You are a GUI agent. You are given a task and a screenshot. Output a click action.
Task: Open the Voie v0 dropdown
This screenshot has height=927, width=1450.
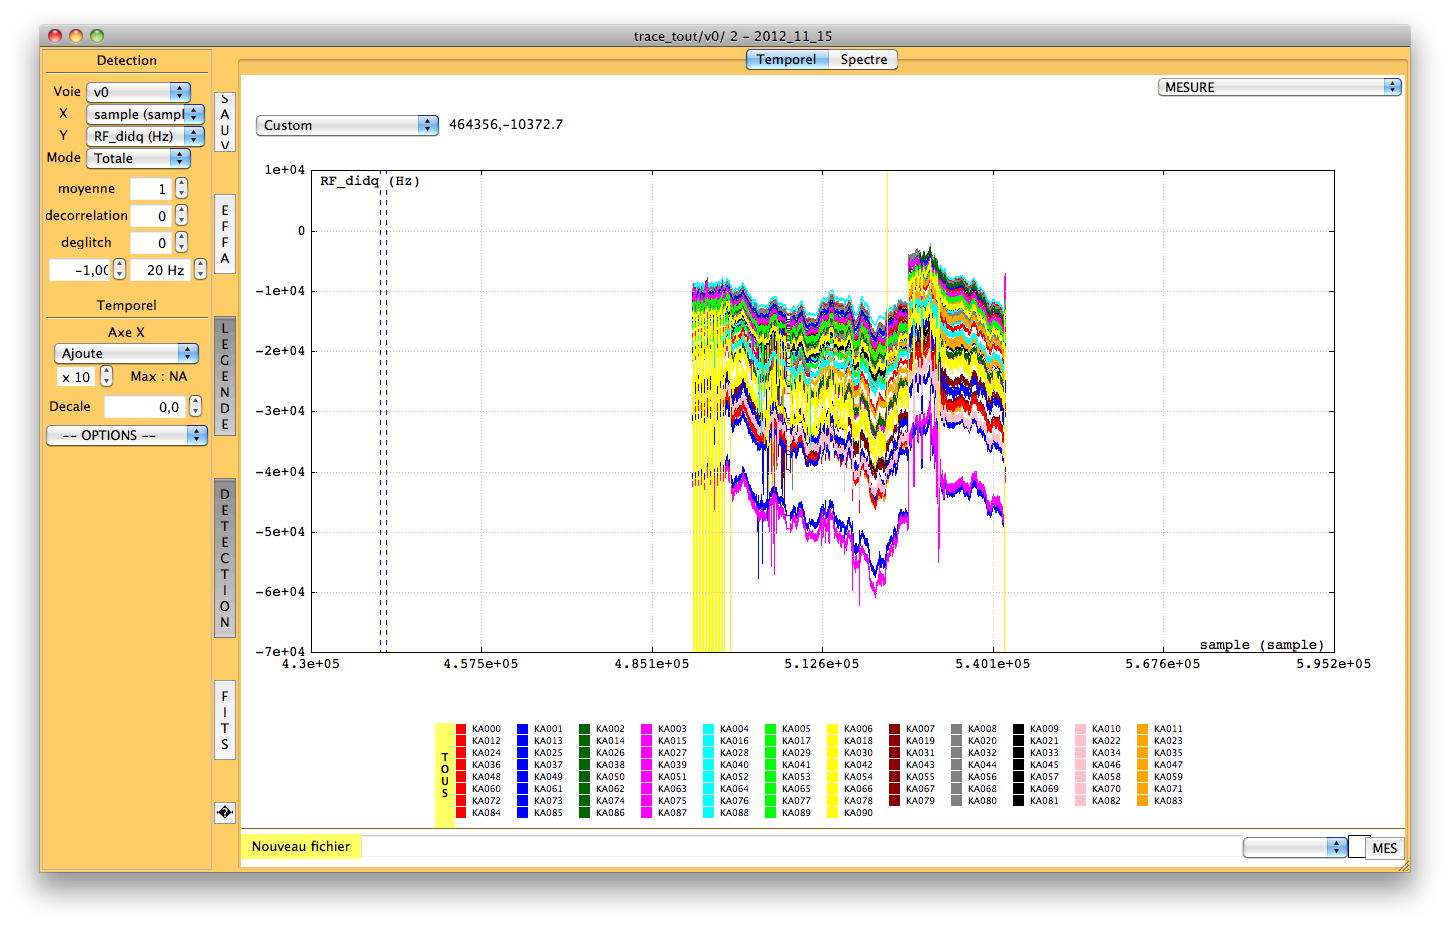pos(138,92)
